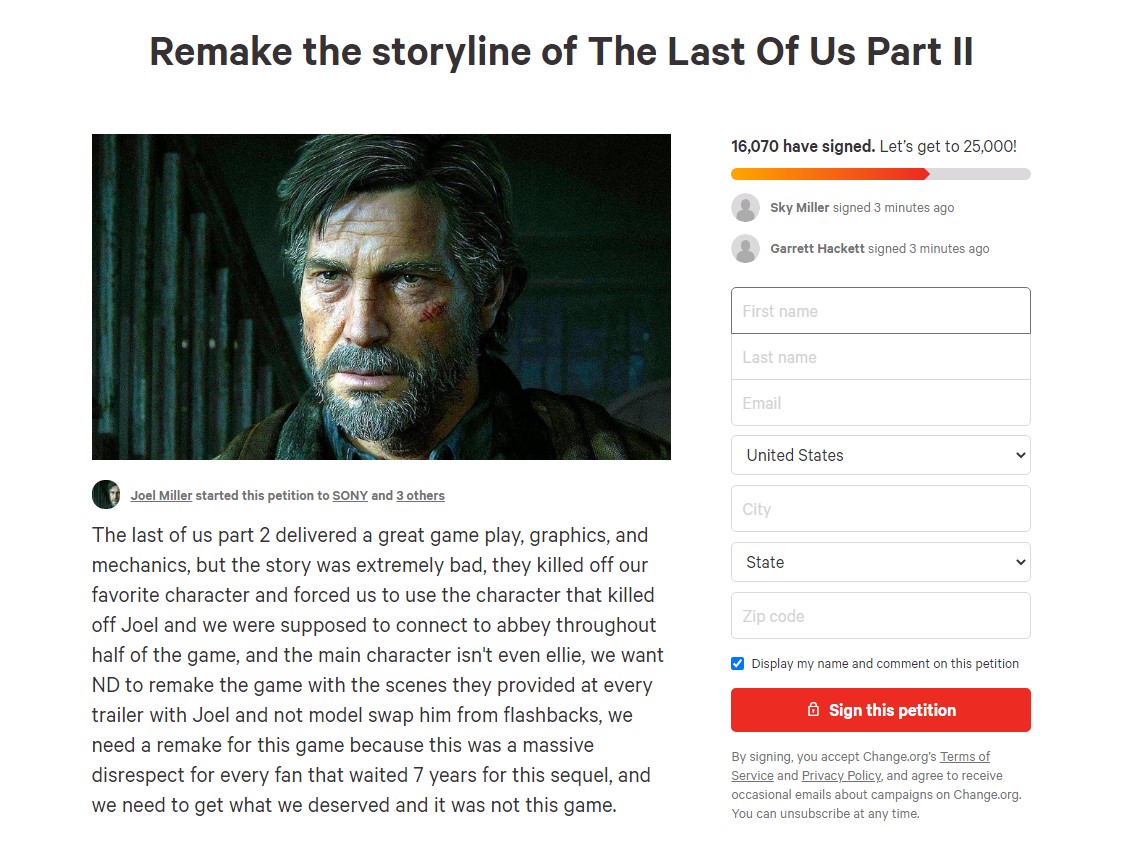
Task: Focus the First name field
Action: (880, 311)
